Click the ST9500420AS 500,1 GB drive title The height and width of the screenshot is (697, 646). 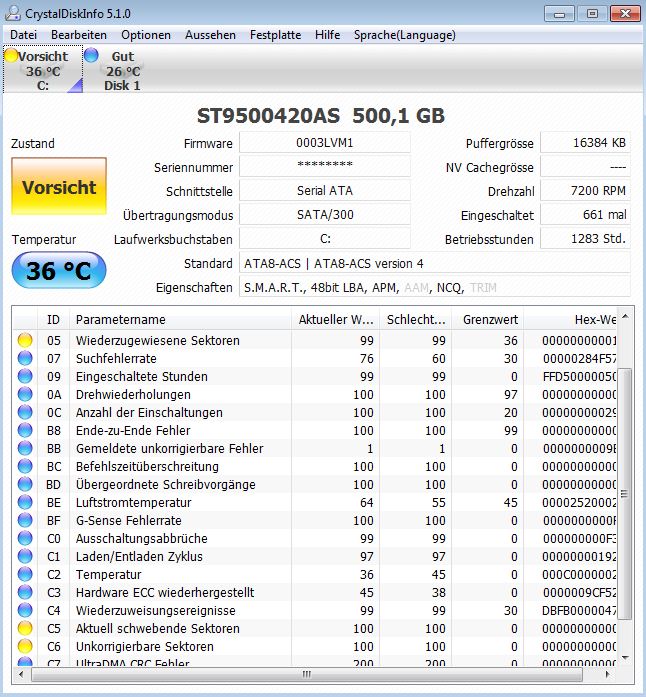(321, 116)
